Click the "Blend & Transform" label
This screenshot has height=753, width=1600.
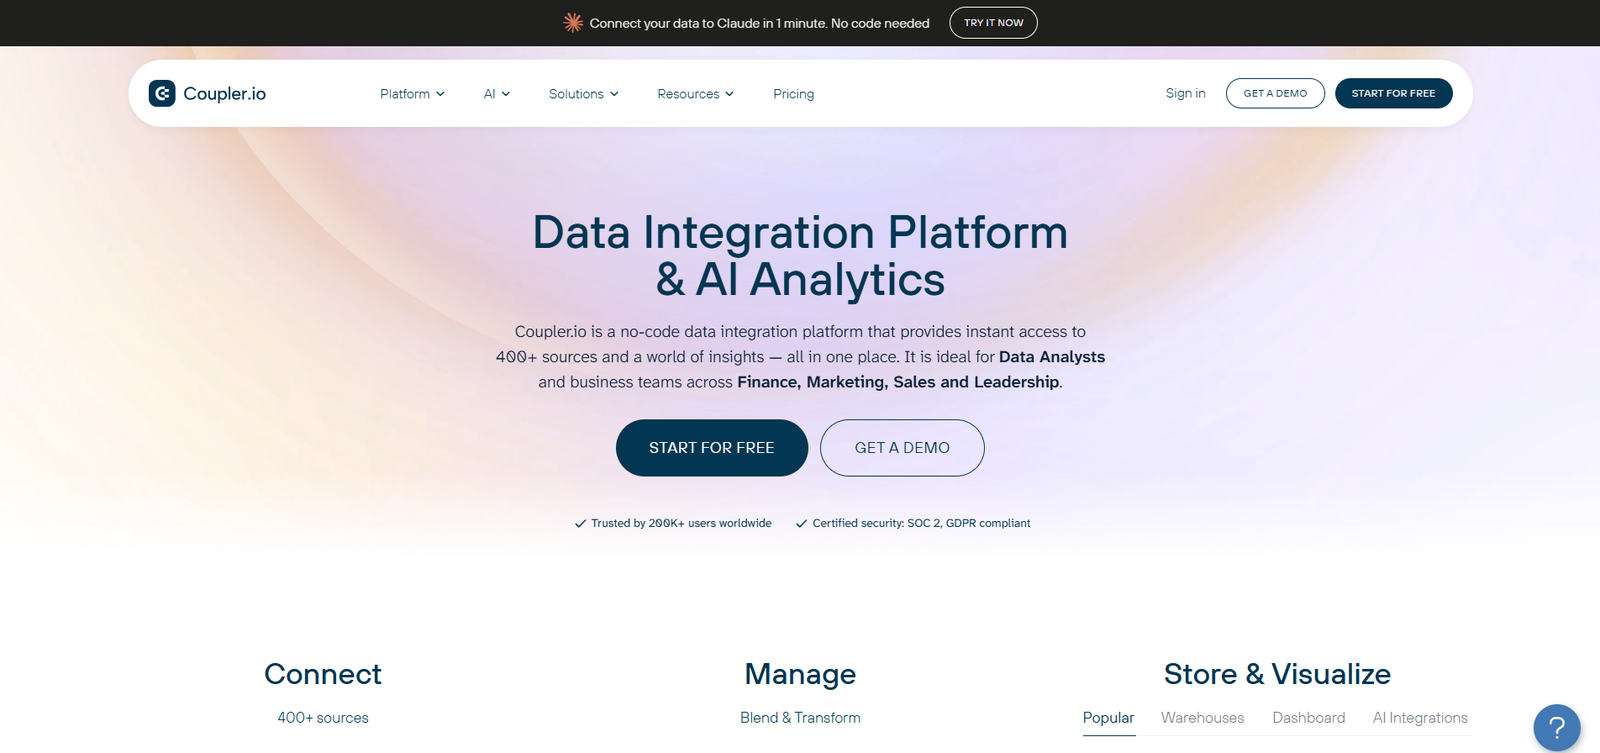tap(800, 718)
